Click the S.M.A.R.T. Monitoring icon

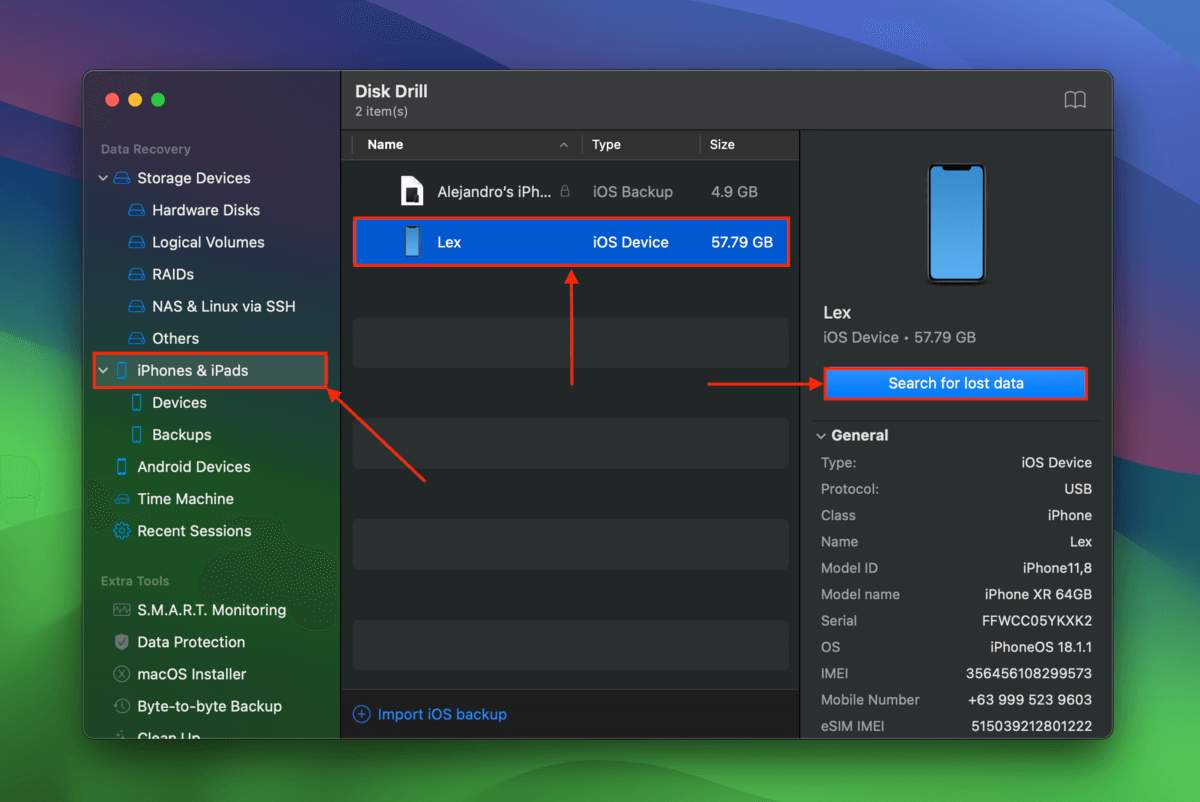(122, 610)
